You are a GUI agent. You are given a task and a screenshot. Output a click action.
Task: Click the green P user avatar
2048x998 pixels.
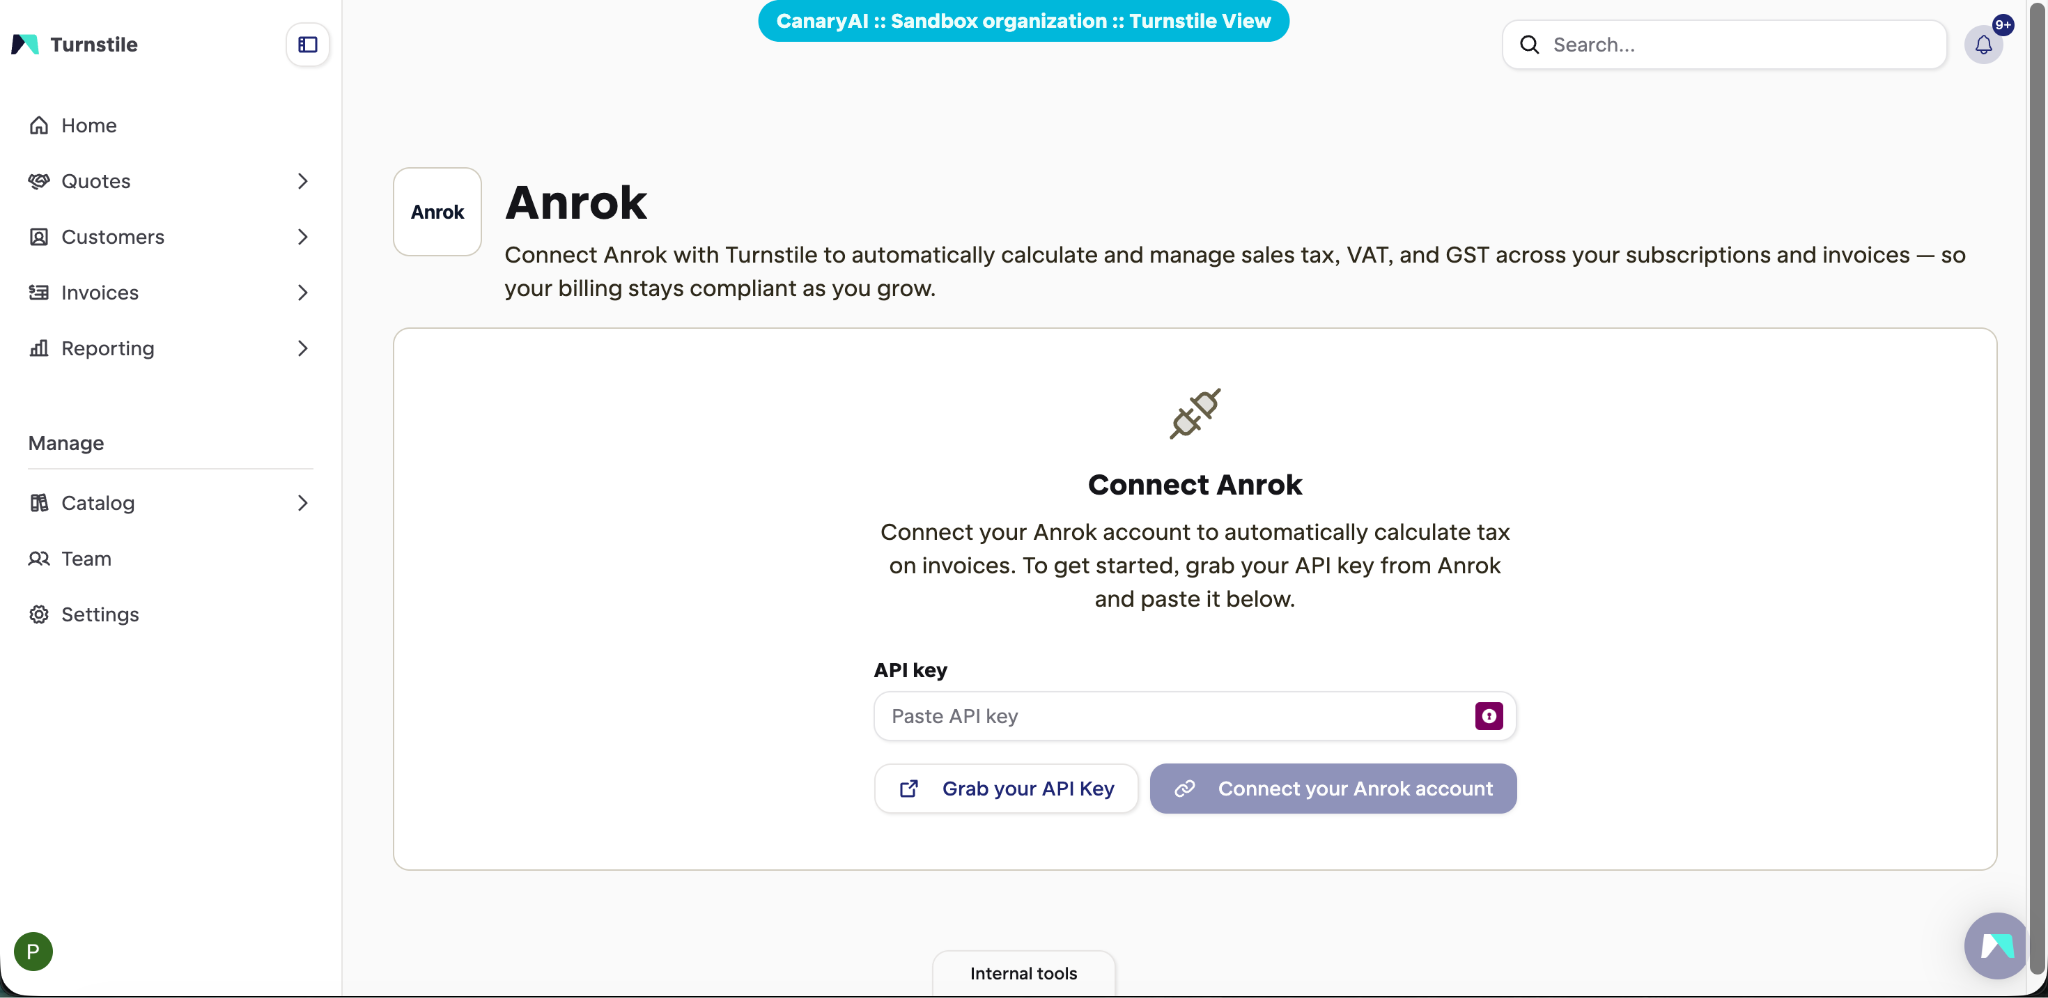tap(33, 951)
